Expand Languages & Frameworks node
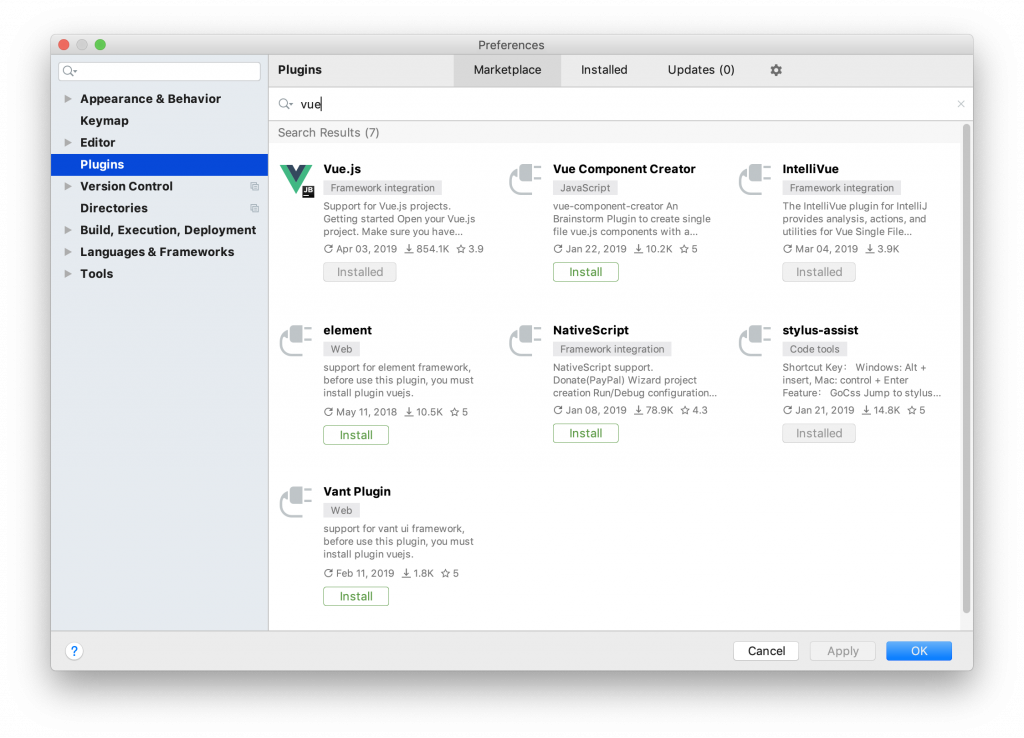1024x738 pixels. coord(68,251)
